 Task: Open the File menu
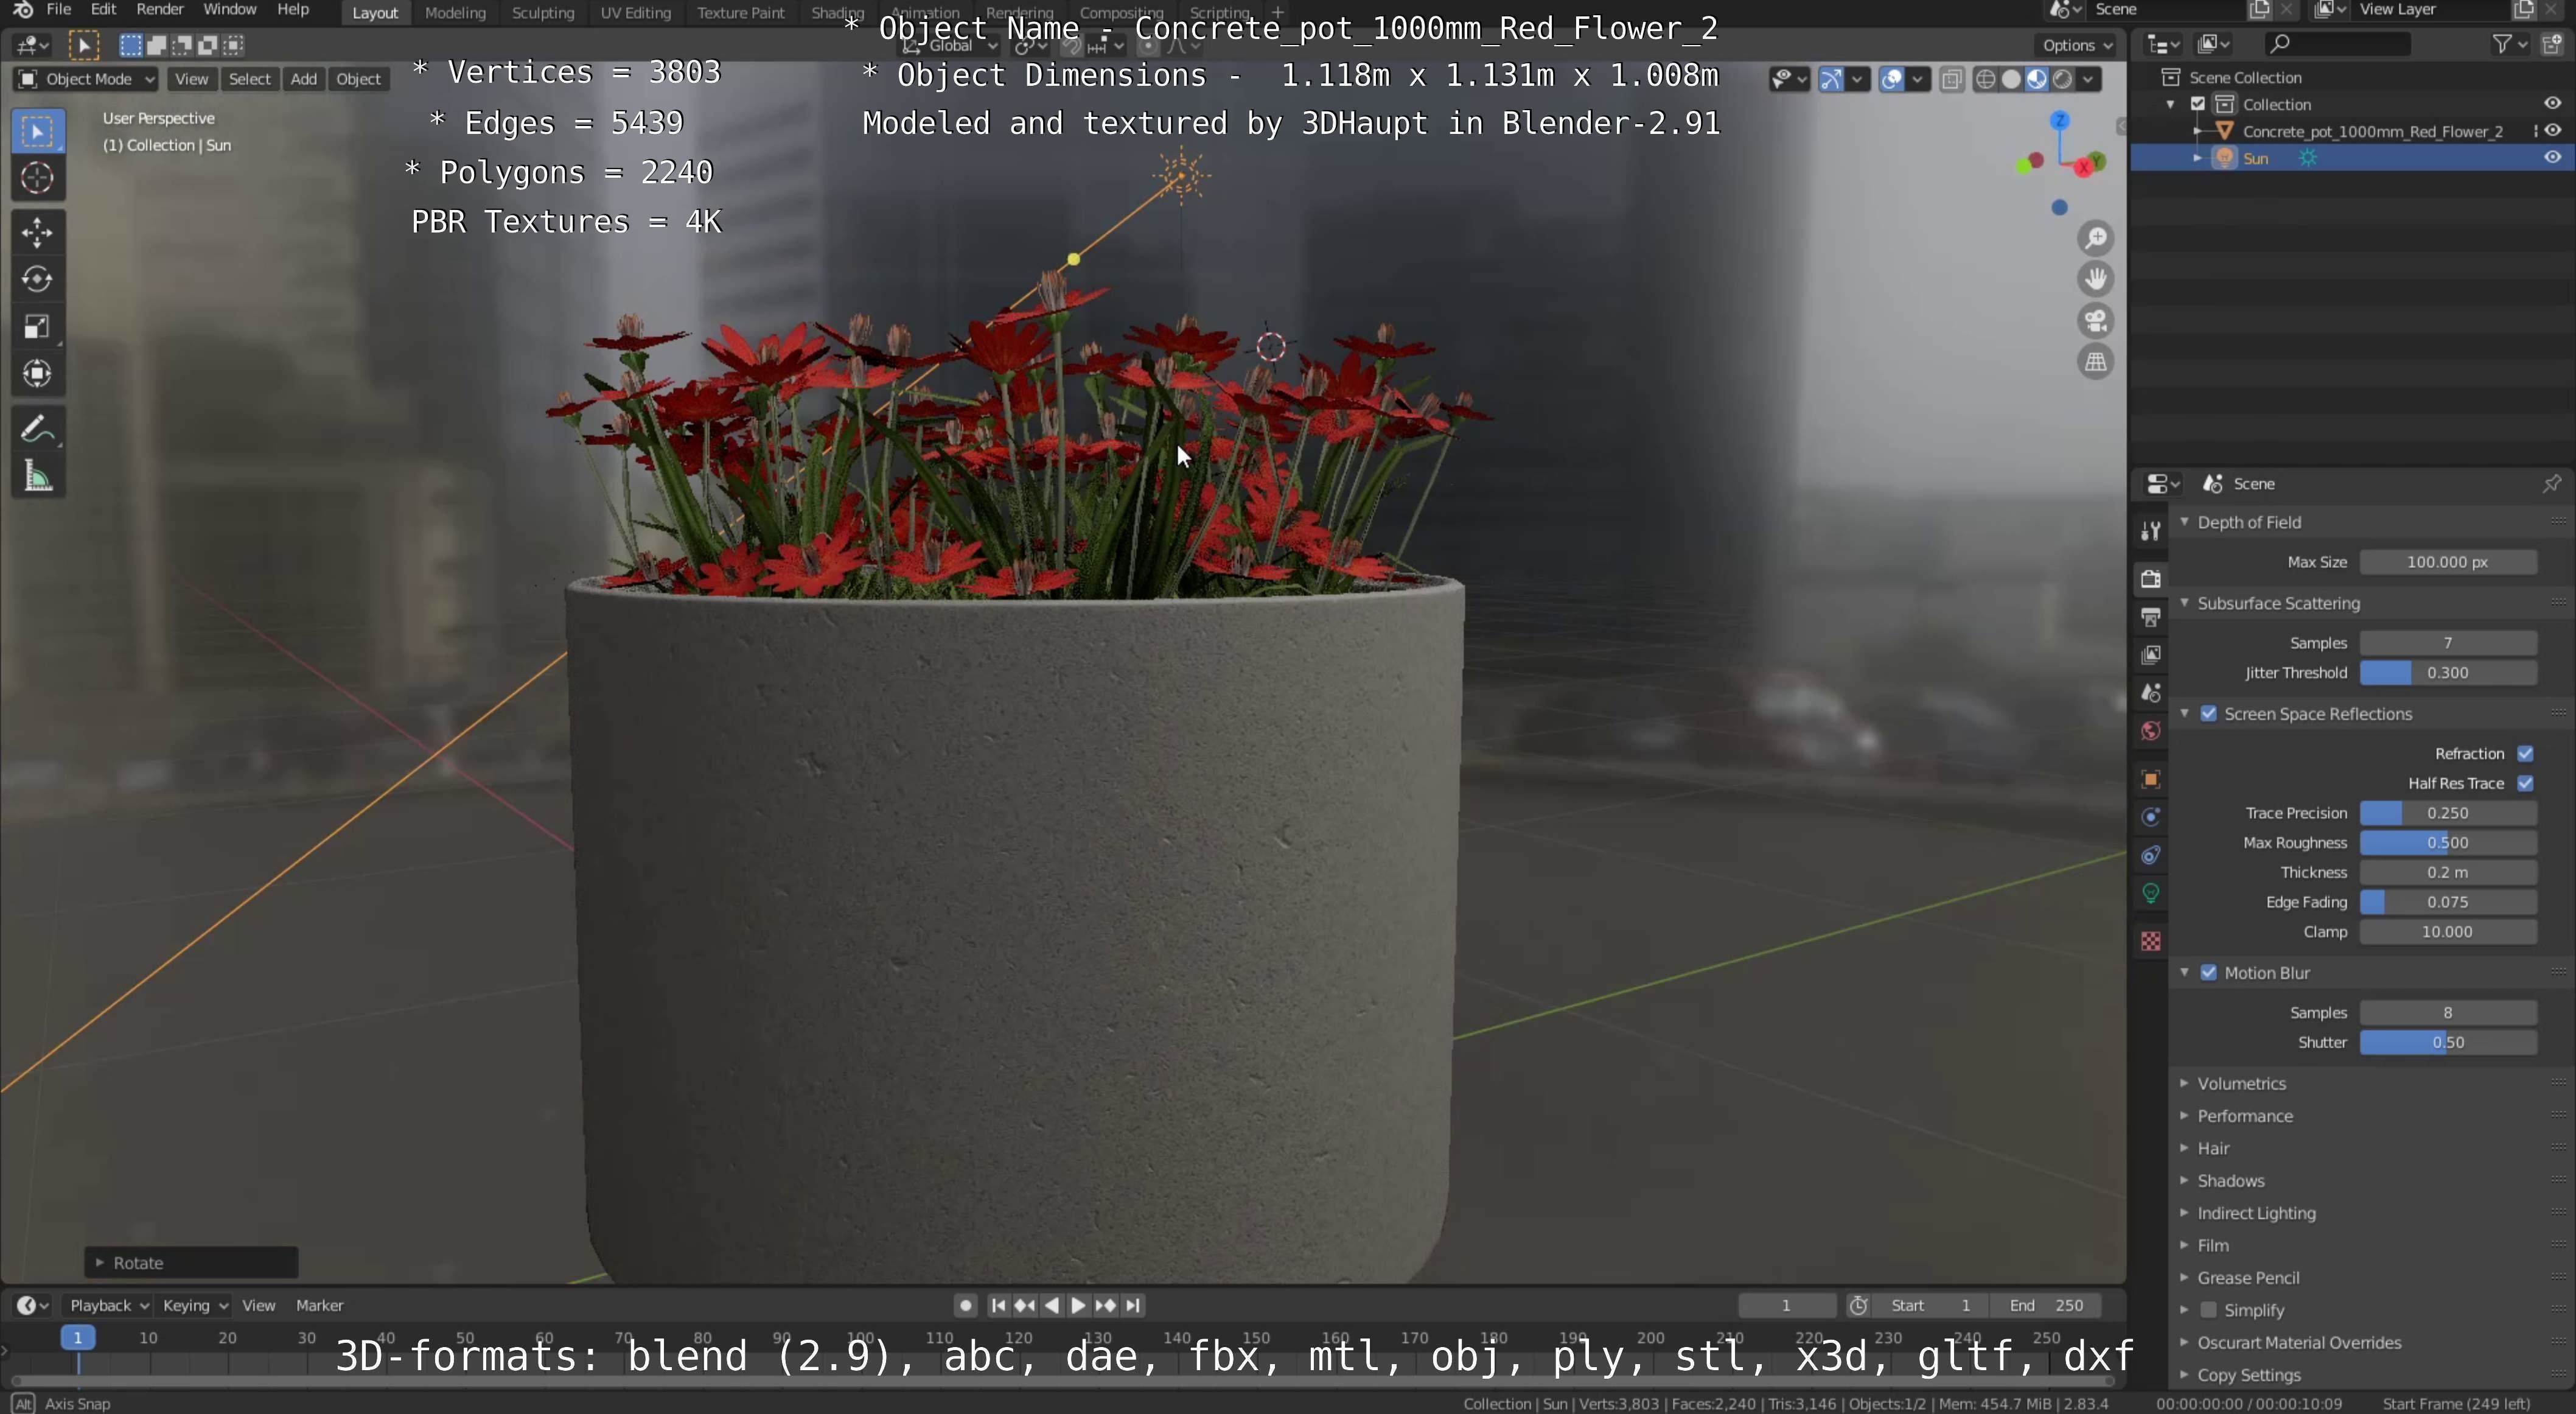(59, 10)
